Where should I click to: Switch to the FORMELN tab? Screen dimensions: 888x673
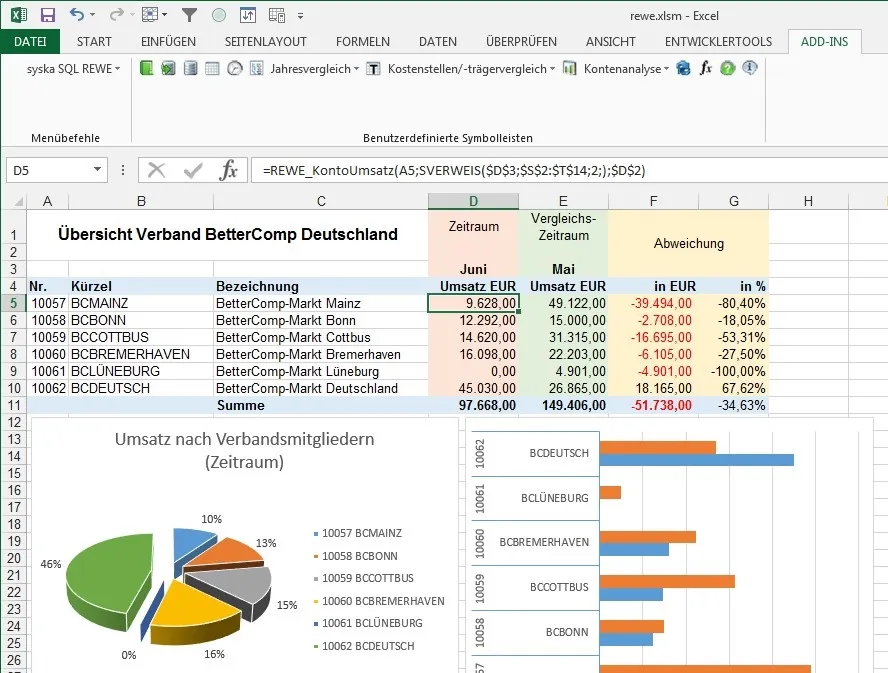pos(362,41)
